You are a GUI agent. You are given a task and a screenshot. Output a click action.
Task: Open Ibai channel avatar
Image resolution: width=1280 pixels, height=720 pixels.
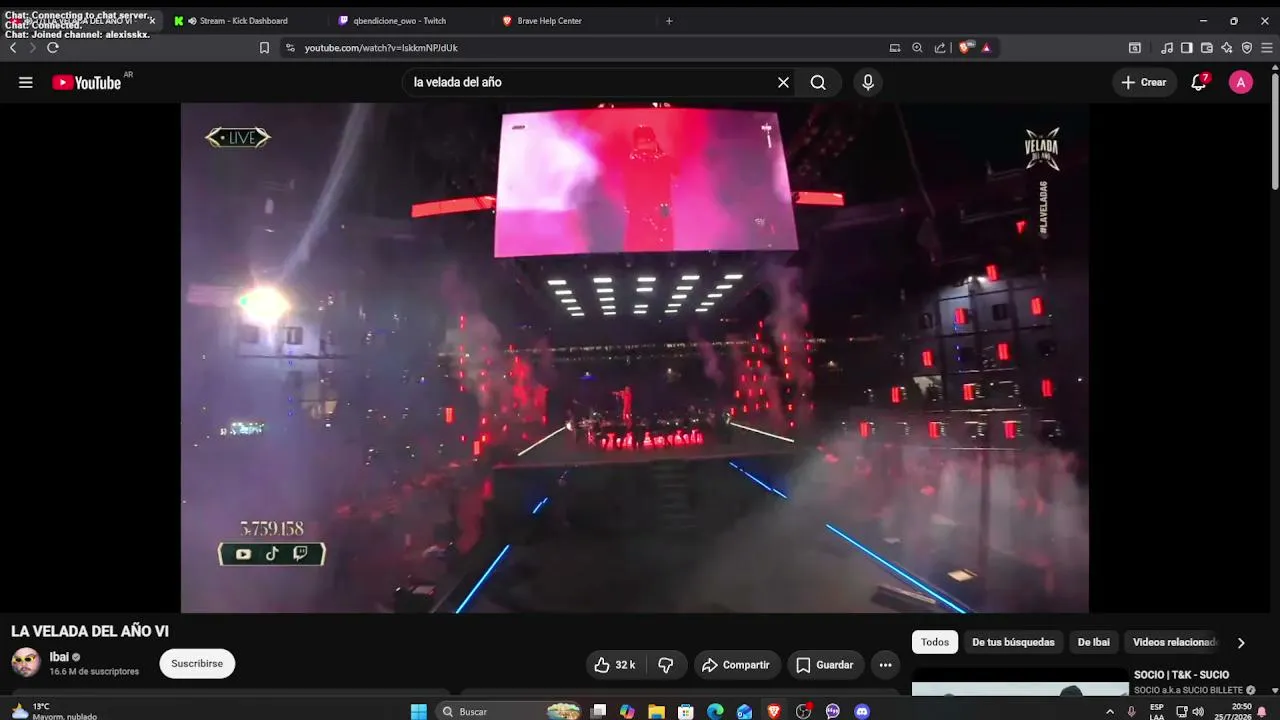(26, 662)
